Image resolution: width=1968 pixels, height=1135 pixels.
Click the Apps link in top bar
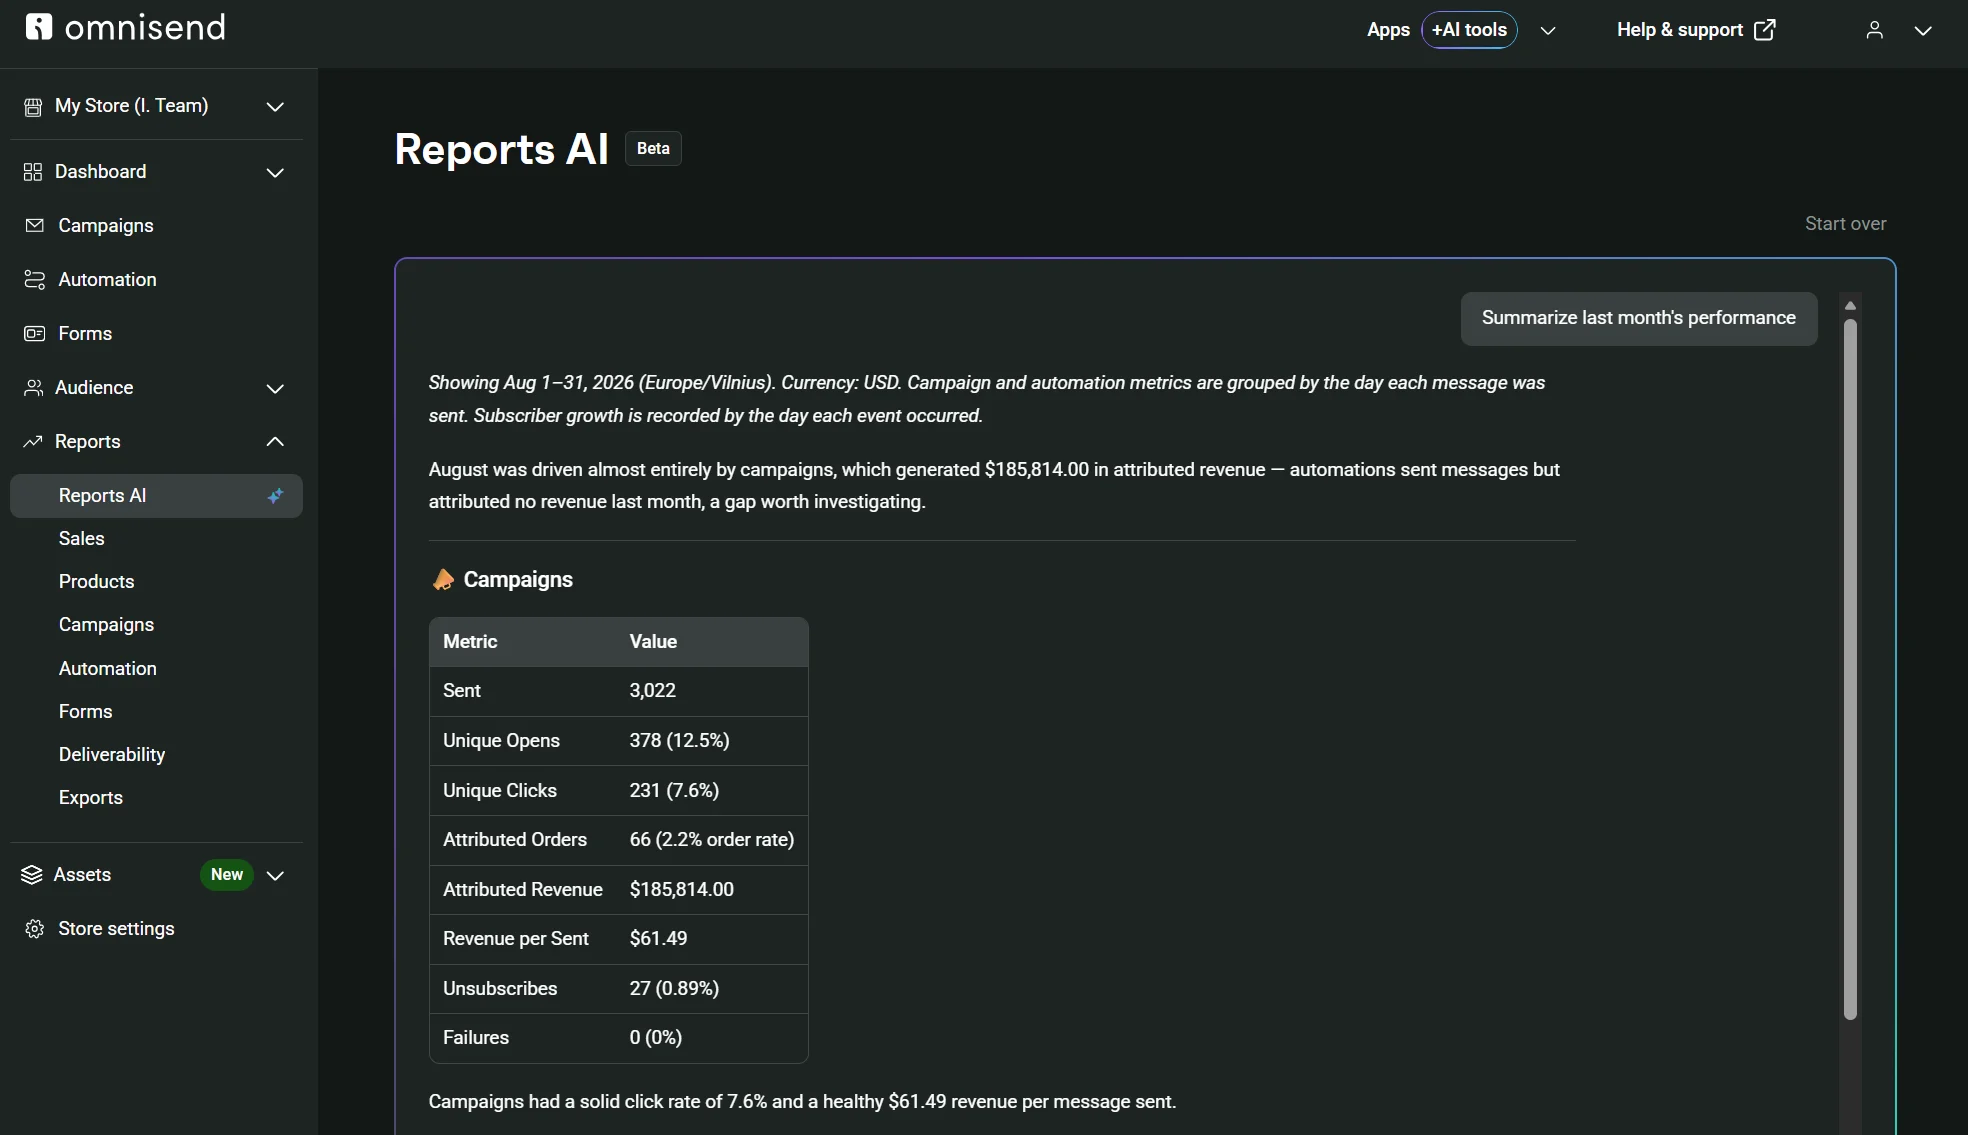(x=1388, y=30)
